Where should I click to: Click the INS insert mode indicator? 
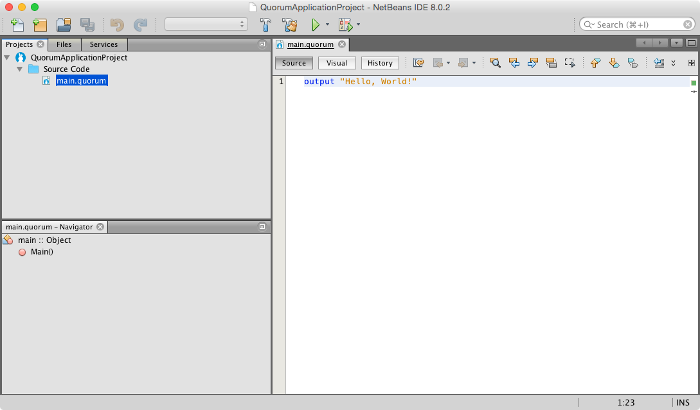click(x=683, y=402)
